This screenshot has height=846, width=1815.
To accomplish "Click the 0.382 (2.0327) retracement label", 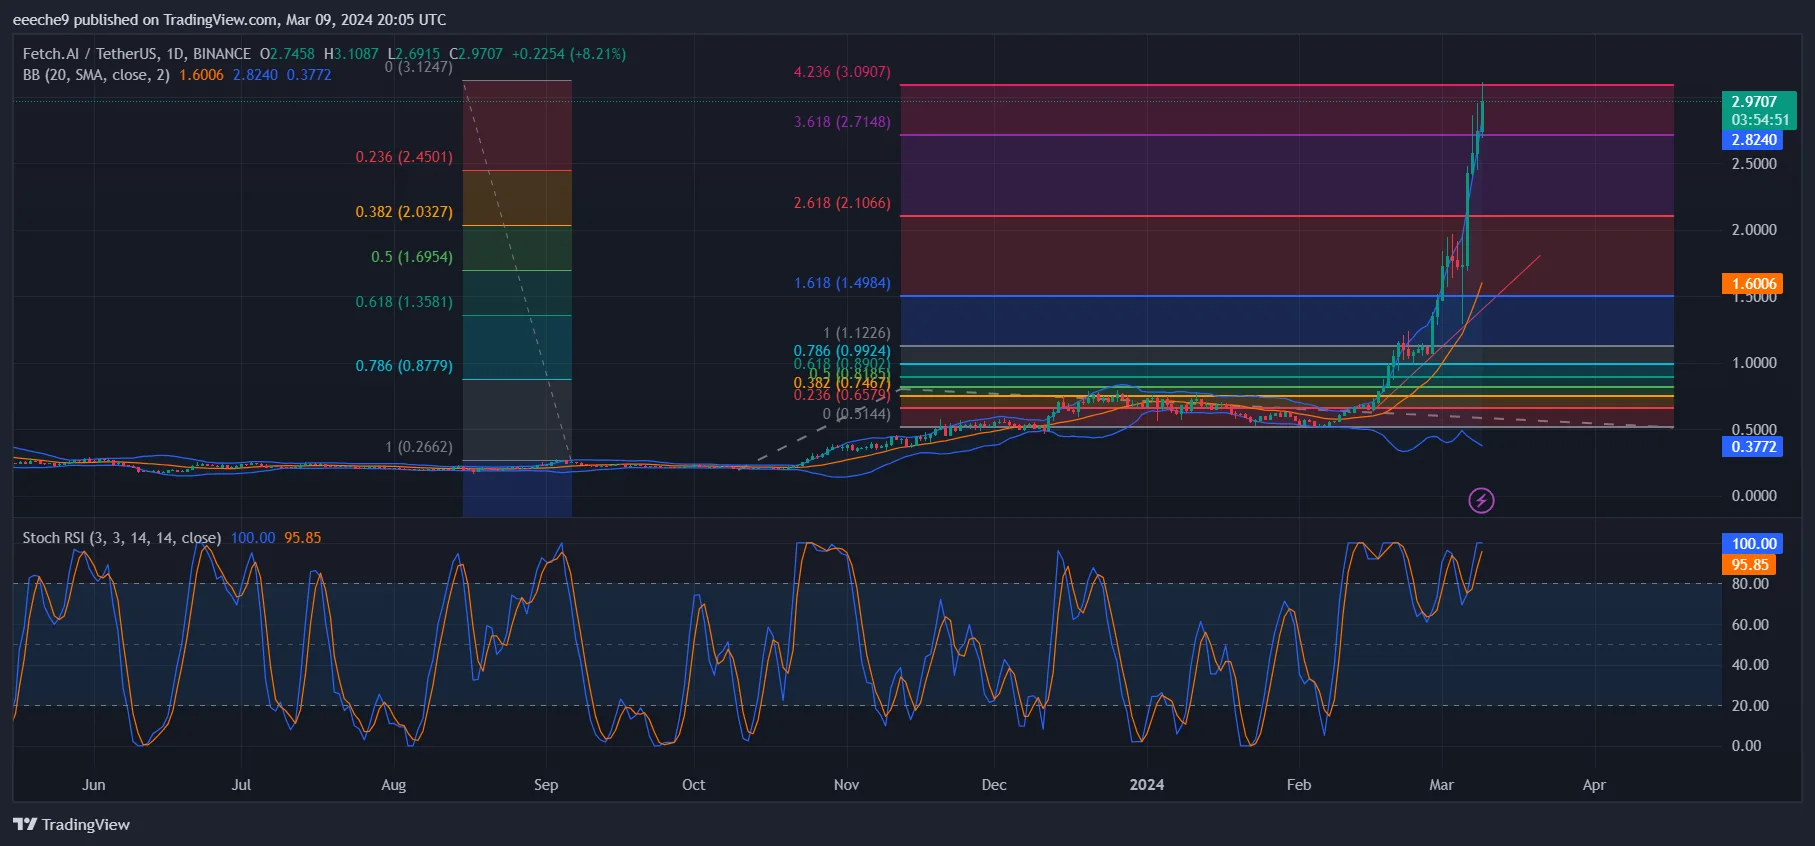I will point(404,212).
